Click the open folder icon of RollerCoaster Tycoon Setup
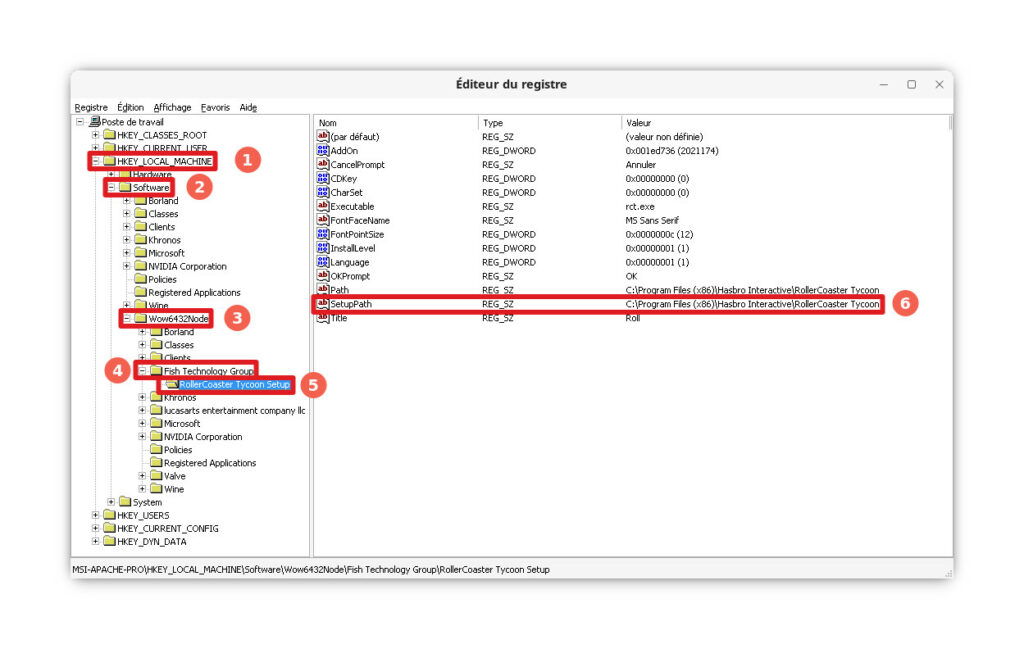The height and width of the screenshot is (649, 1024). (x=172, y=384)
